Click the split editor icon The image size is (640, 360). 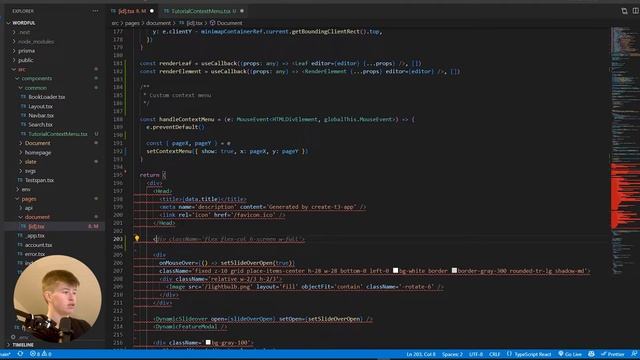636,11
